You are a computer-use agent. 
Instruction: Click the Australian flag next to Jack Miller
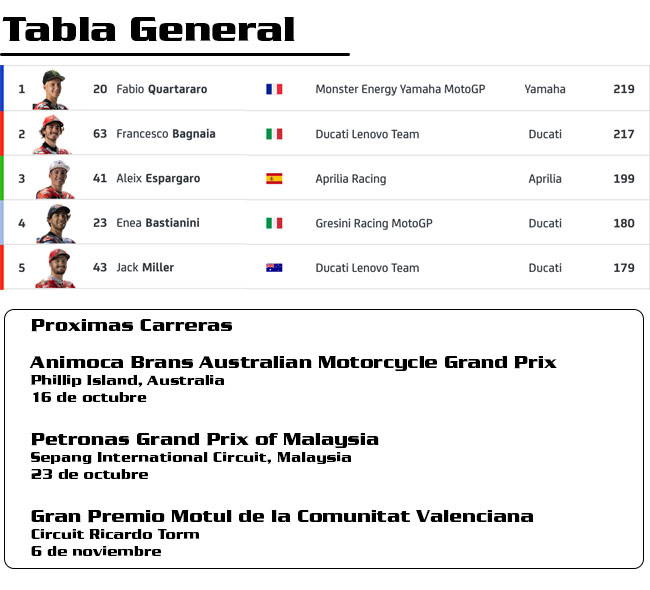click(274, 268)
